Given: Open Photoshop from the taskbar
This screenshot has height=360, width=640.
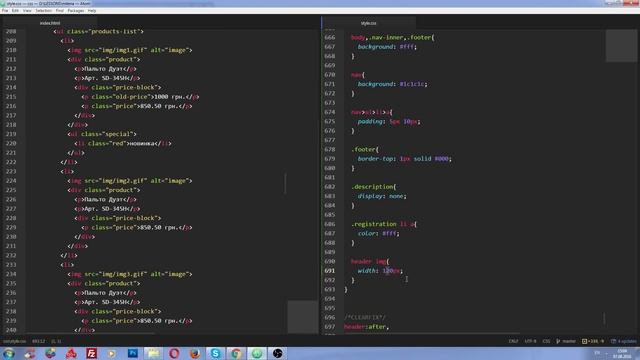Looking at the screenshot, I should click(x=133, y=353).
